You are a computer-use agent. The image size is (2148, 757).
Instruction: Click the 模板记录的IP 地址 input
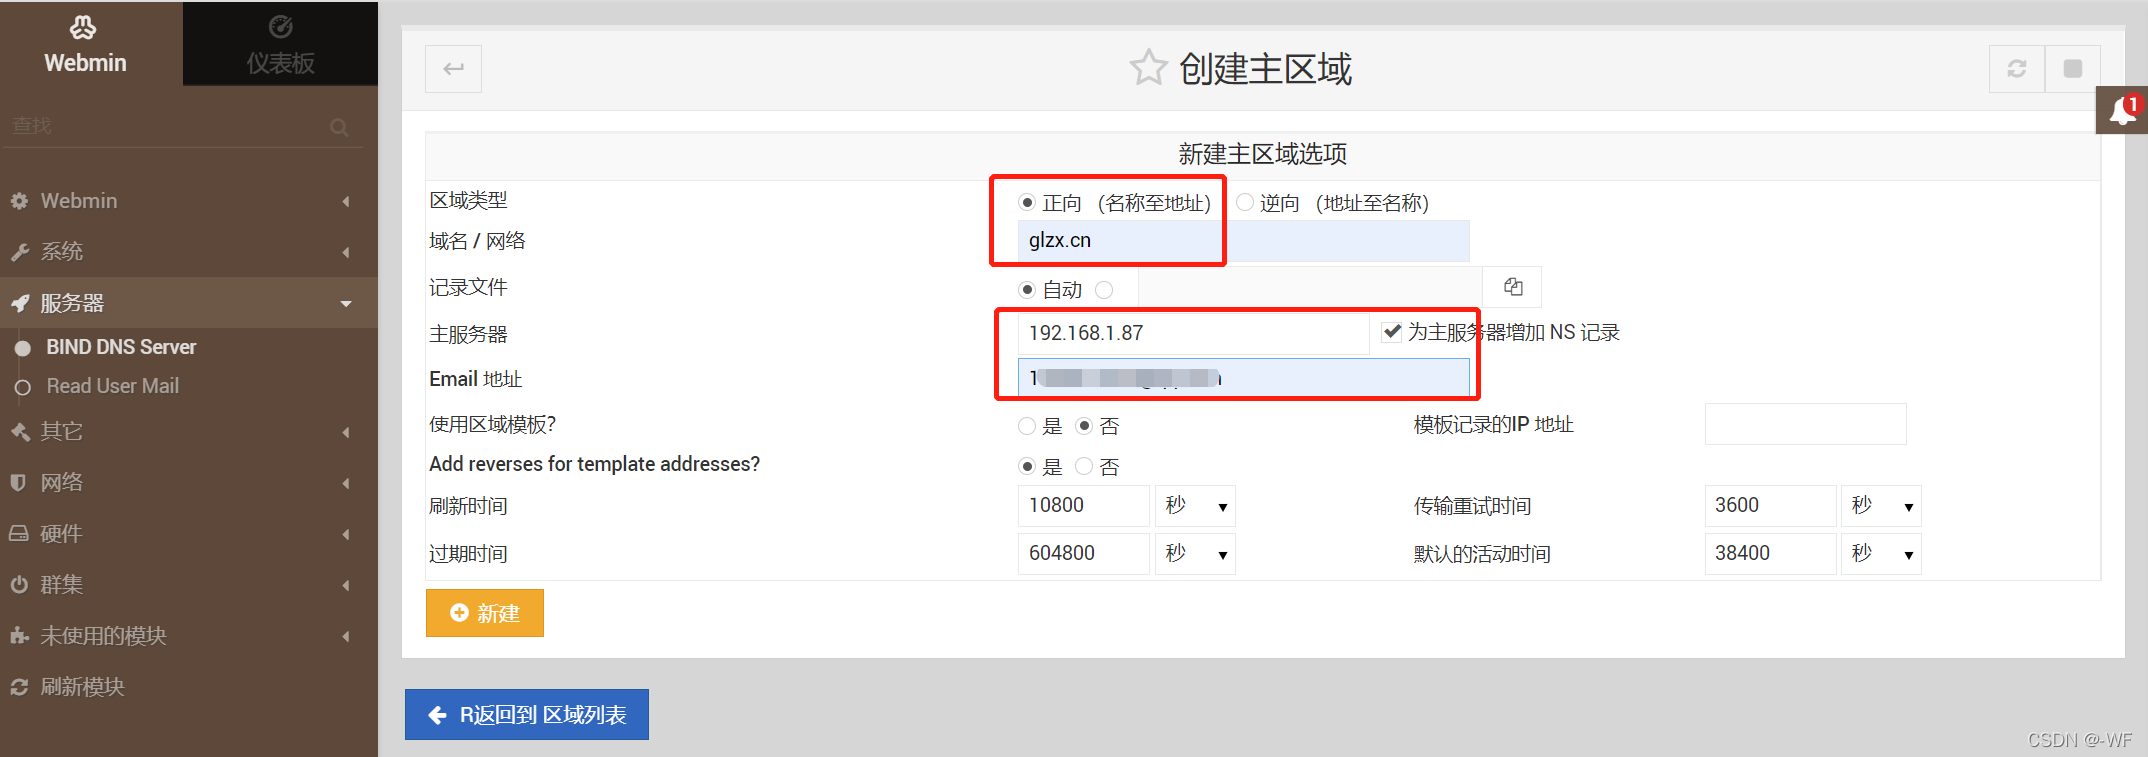(1805, 424)
